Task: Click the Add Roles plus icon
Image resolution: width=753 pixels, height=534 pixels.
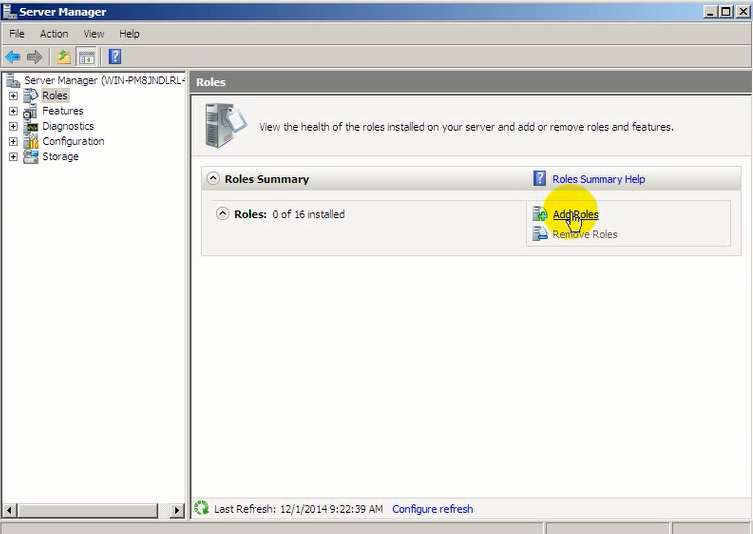Action: point(540,214)
